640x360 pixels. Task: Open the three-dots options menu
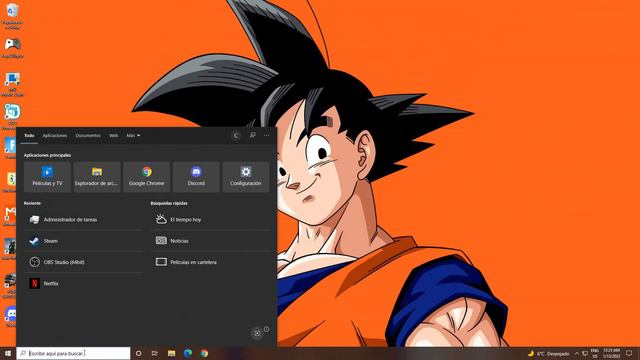267,136
